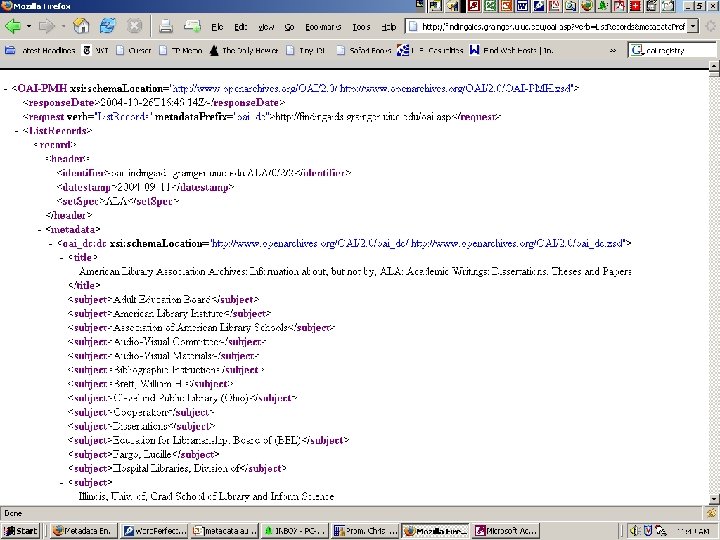Open the TP Memo bookmark
720x540 pixels.
point(181,51)
